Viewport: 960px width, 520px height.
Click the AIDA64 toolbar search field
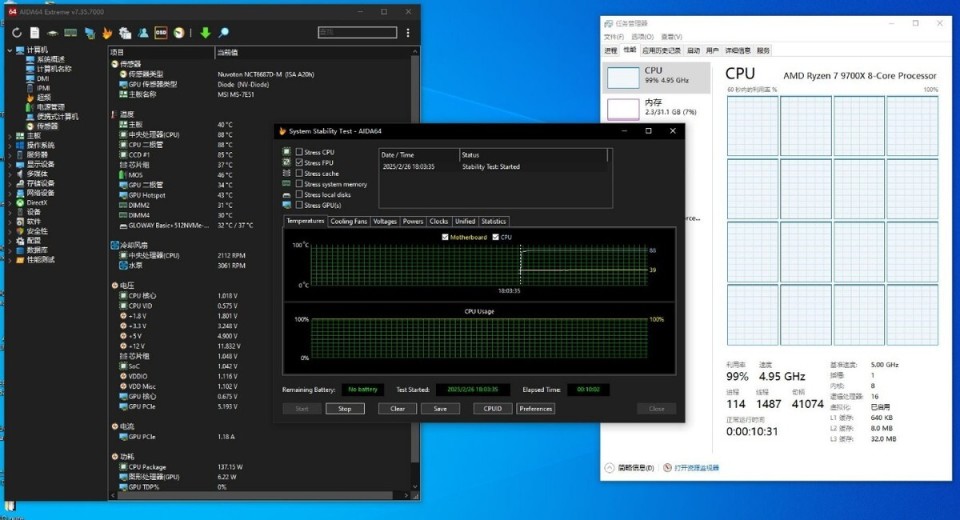pos(358,32)
